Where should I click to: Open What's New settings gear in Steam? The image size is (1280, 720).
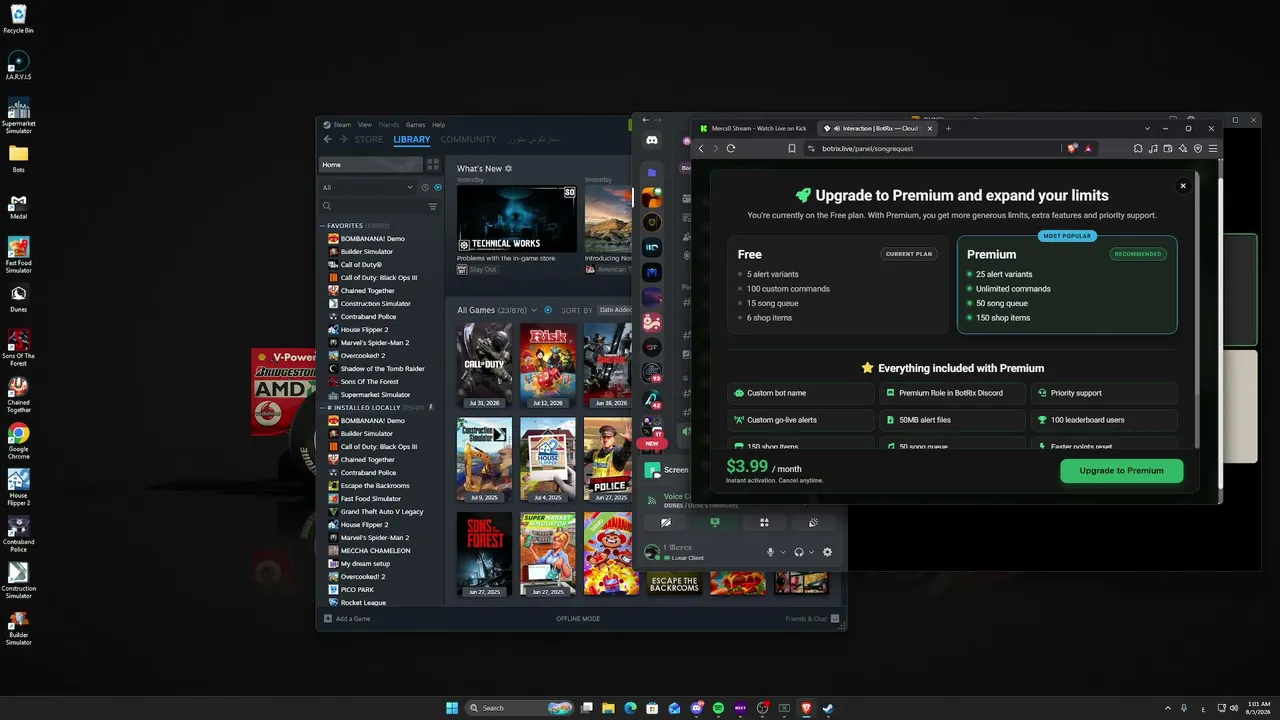coord(508,169)
